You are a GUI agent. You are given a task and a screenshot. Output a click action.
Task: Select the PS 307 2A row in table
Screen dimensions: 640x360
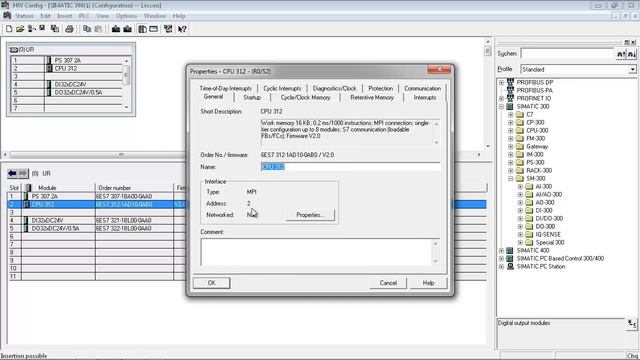(97, 196)
